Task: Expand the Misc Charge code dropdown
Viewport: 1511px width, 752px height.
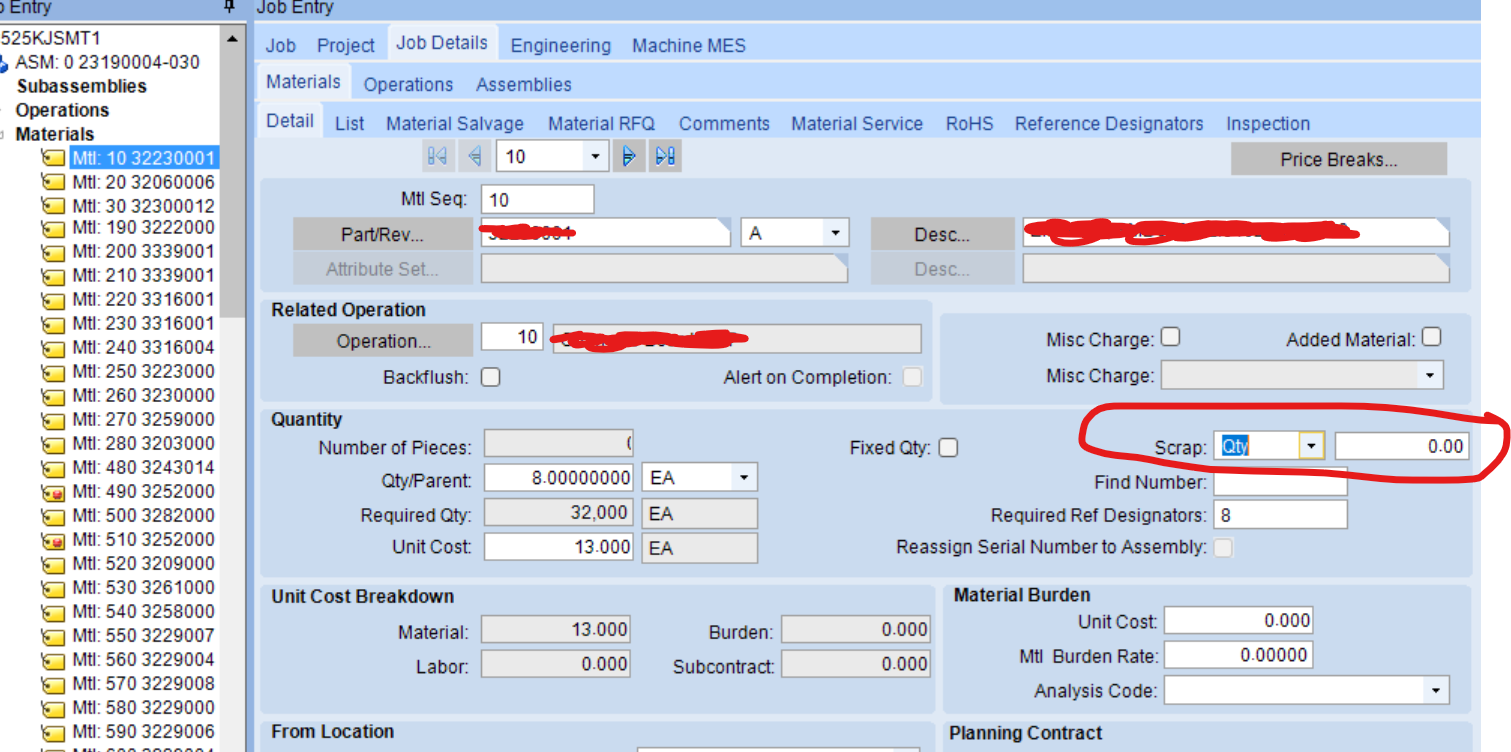Action: click(1432, 376)
